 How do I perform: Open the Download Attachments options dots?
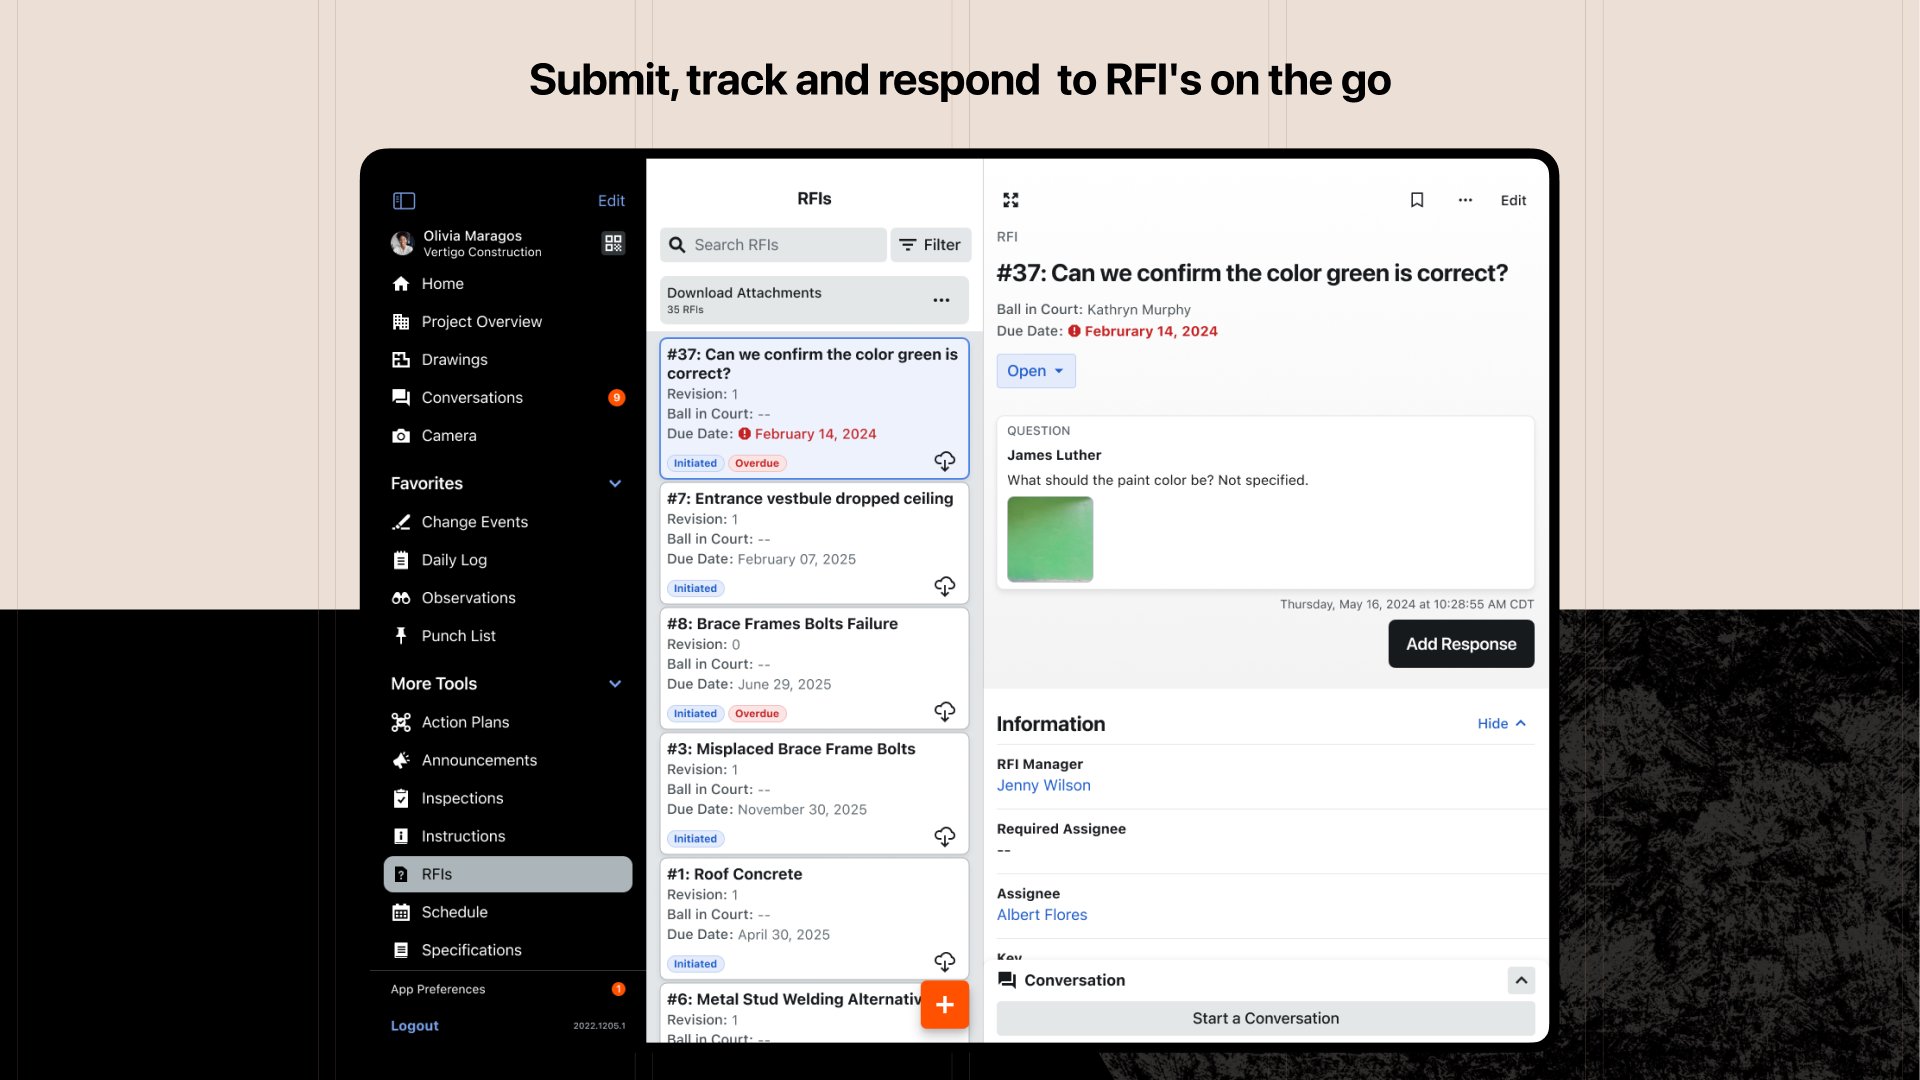(x=941, y=300)
